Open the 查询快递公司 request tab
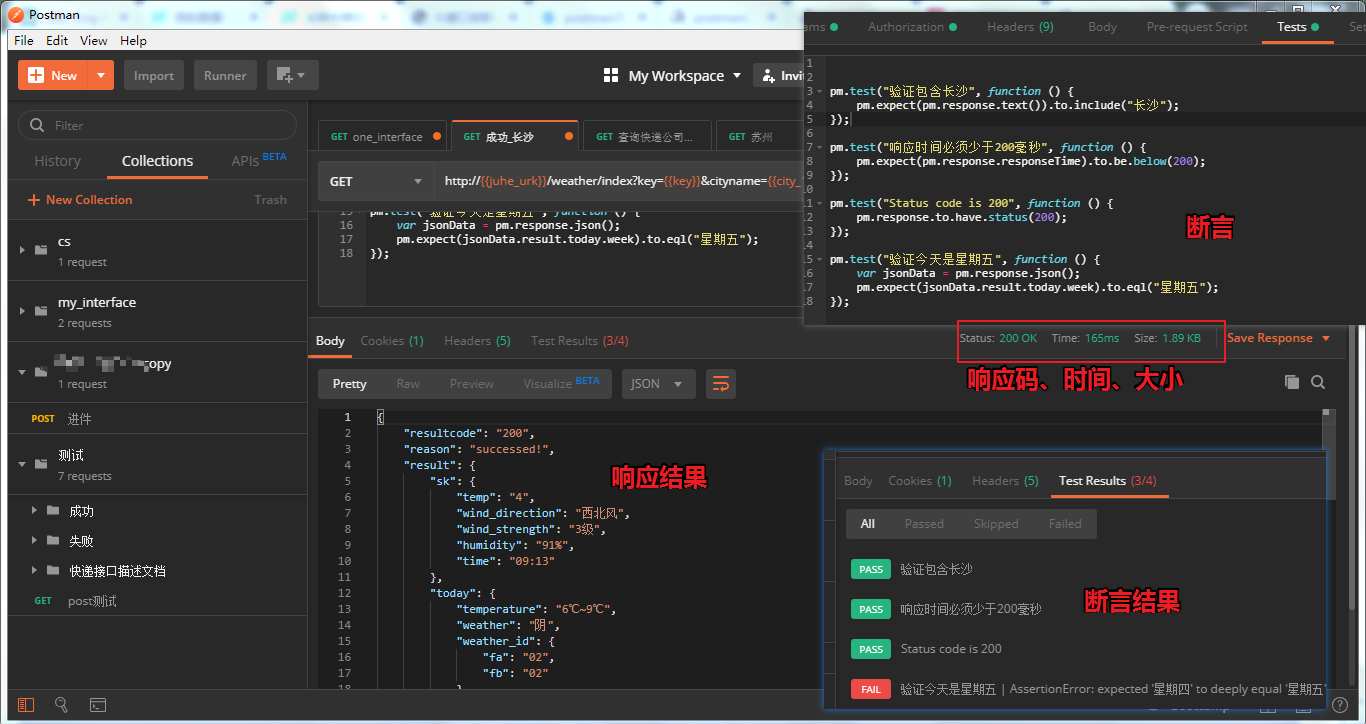 click(647, 137)
